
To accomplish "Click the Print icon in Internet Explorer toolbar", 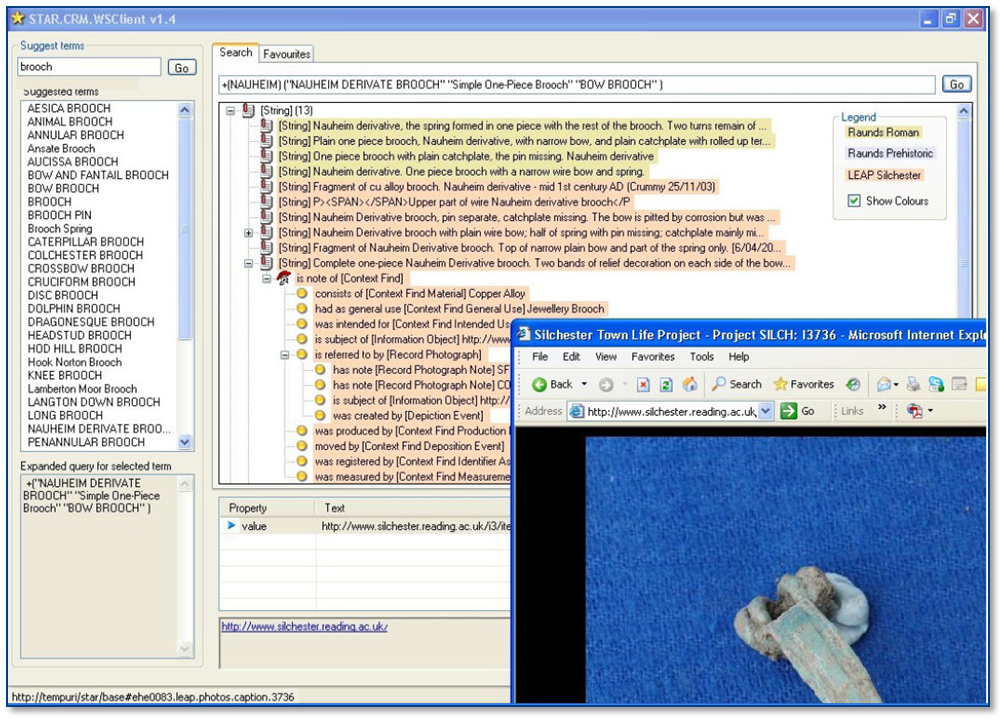I will pos(913,384).
